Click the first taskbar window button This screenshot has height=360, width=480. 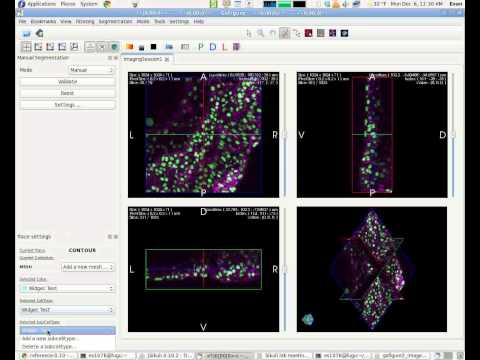click(48, 356)
